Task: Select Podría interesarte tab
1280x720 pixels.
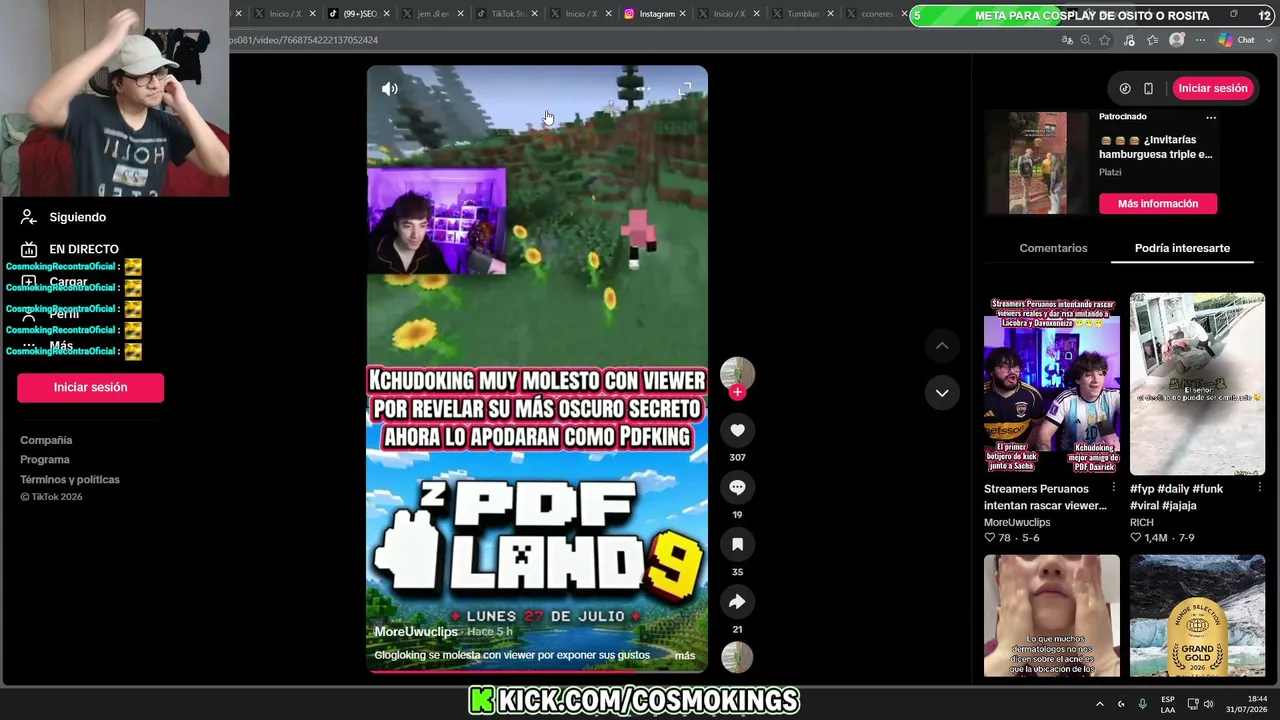Action: pos(1182,248)
